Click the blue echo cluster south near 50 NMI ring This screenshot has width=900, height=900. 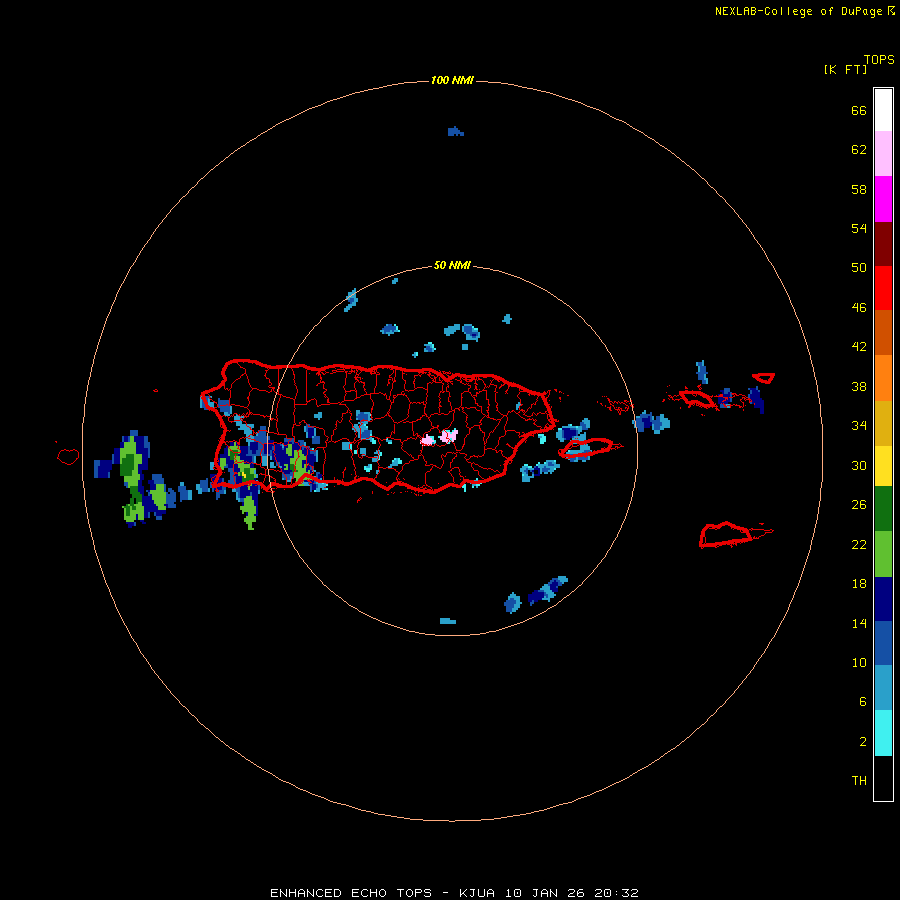tap(536, 595)
